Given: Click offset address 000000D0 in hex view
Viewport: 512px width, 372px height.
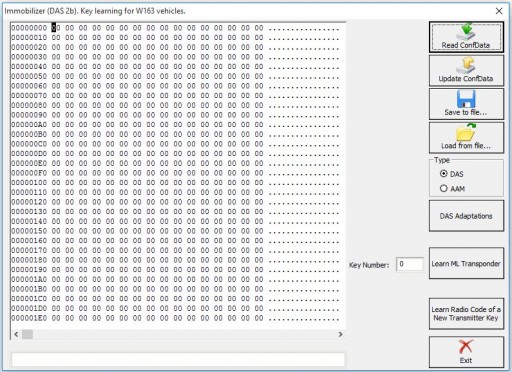Looking at the screenshot, I should point(29,153).
